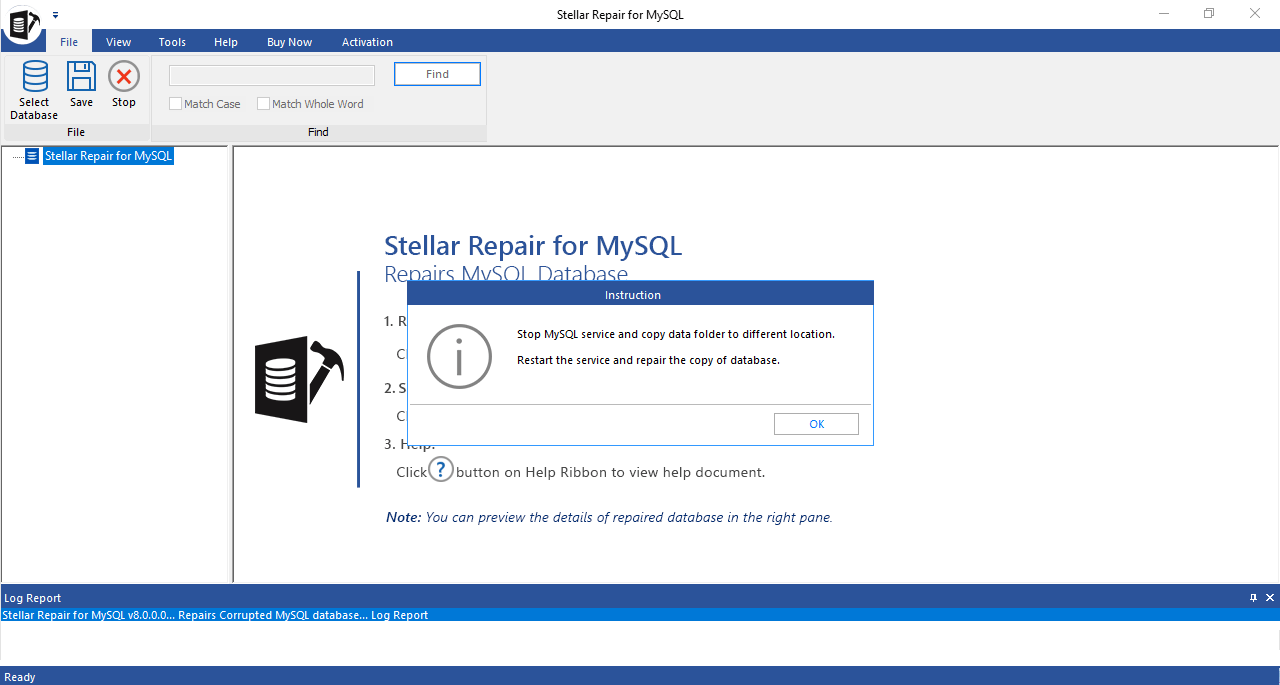Pin the Log Report panel
The height and width of the screenshot is (685, 1280).
[1253, 598]
